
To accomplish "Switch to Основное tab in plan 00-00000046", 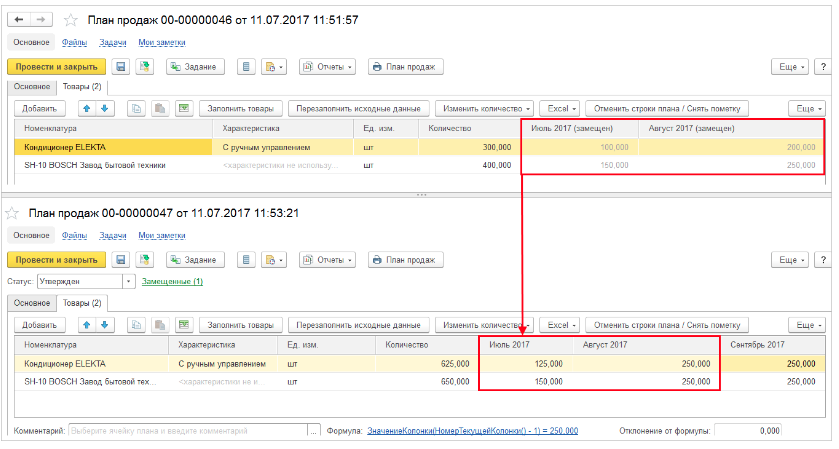I will 32,87.
